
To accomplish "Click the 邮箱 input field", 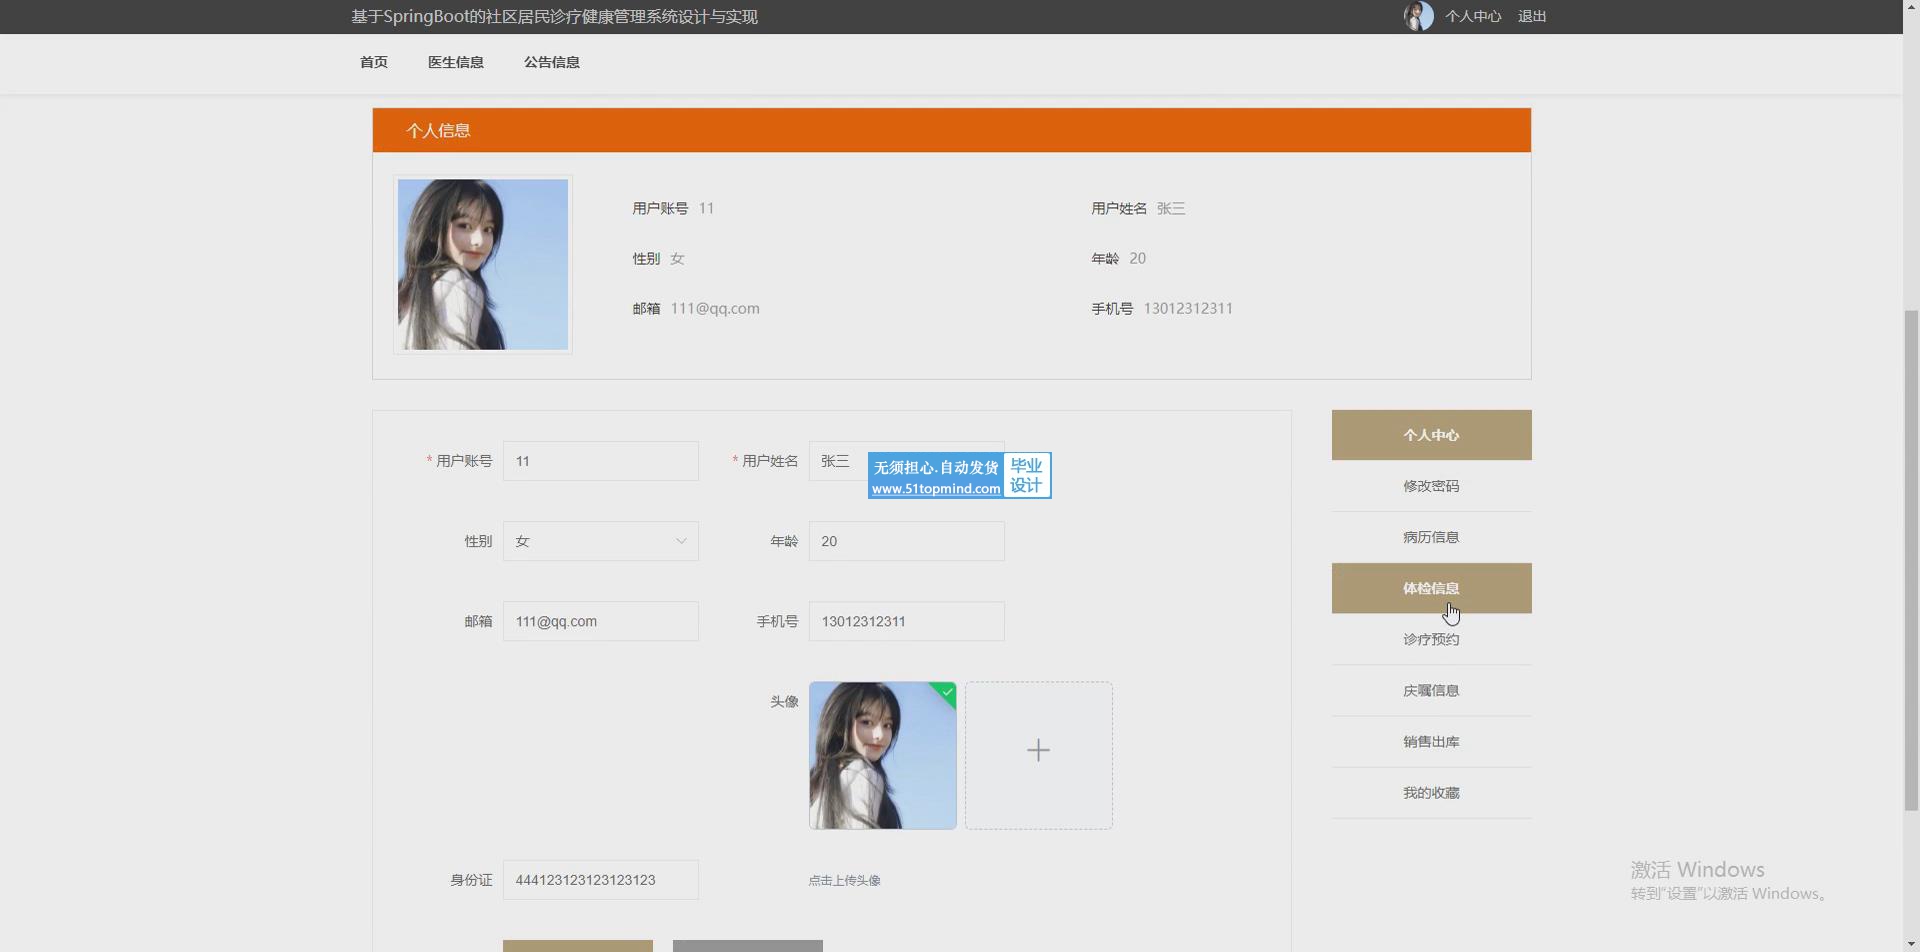I will coord(601,621).
